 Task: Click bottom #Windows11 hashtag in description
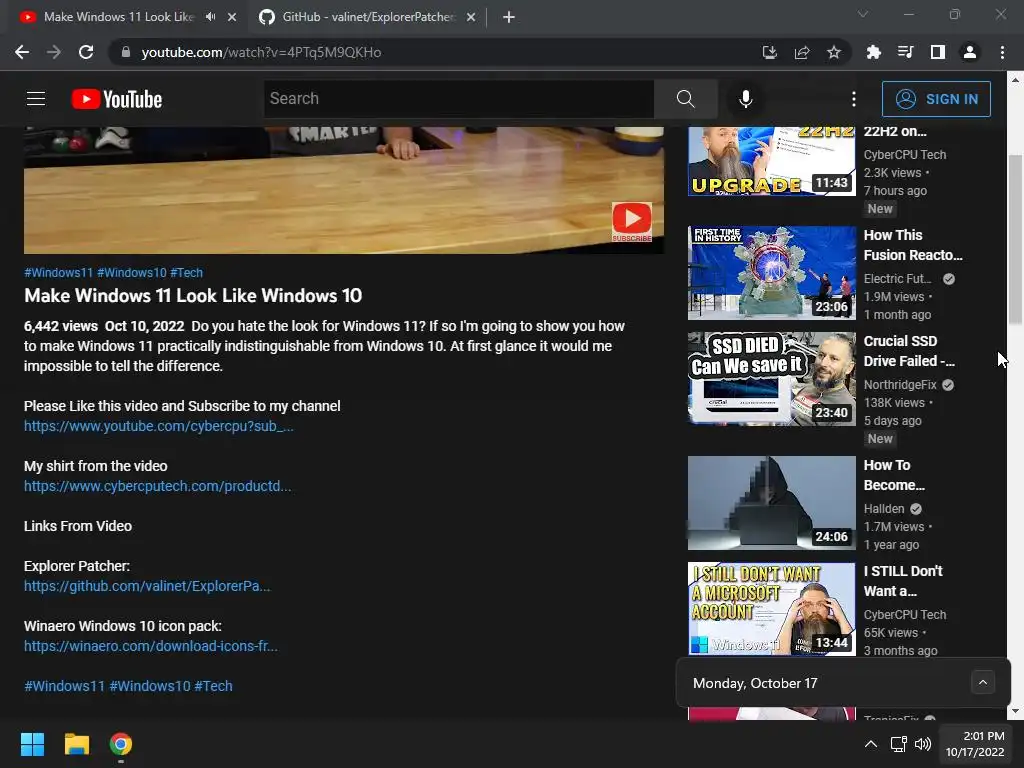(64, 686)
